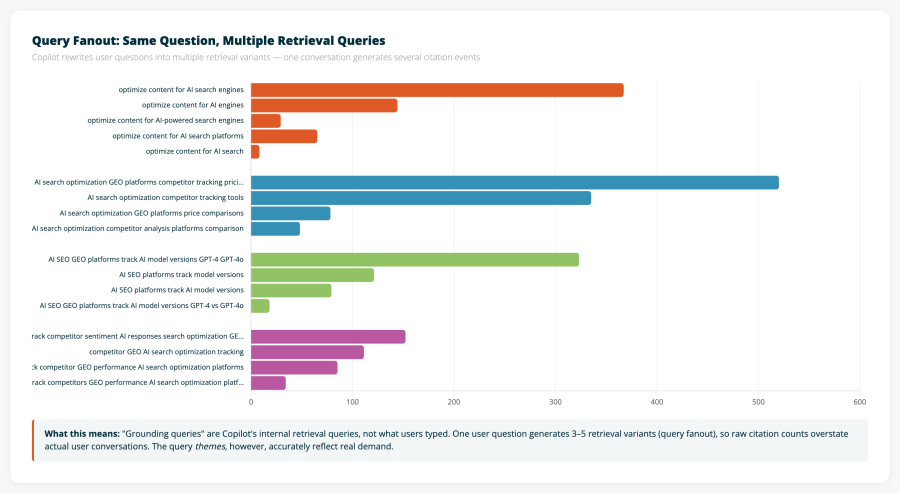Click the chart title 'Query Fanout: Same Question, Multiple Retrieval Queries'
The height and width of the screenshot is (493, 900).
[208, 40]
